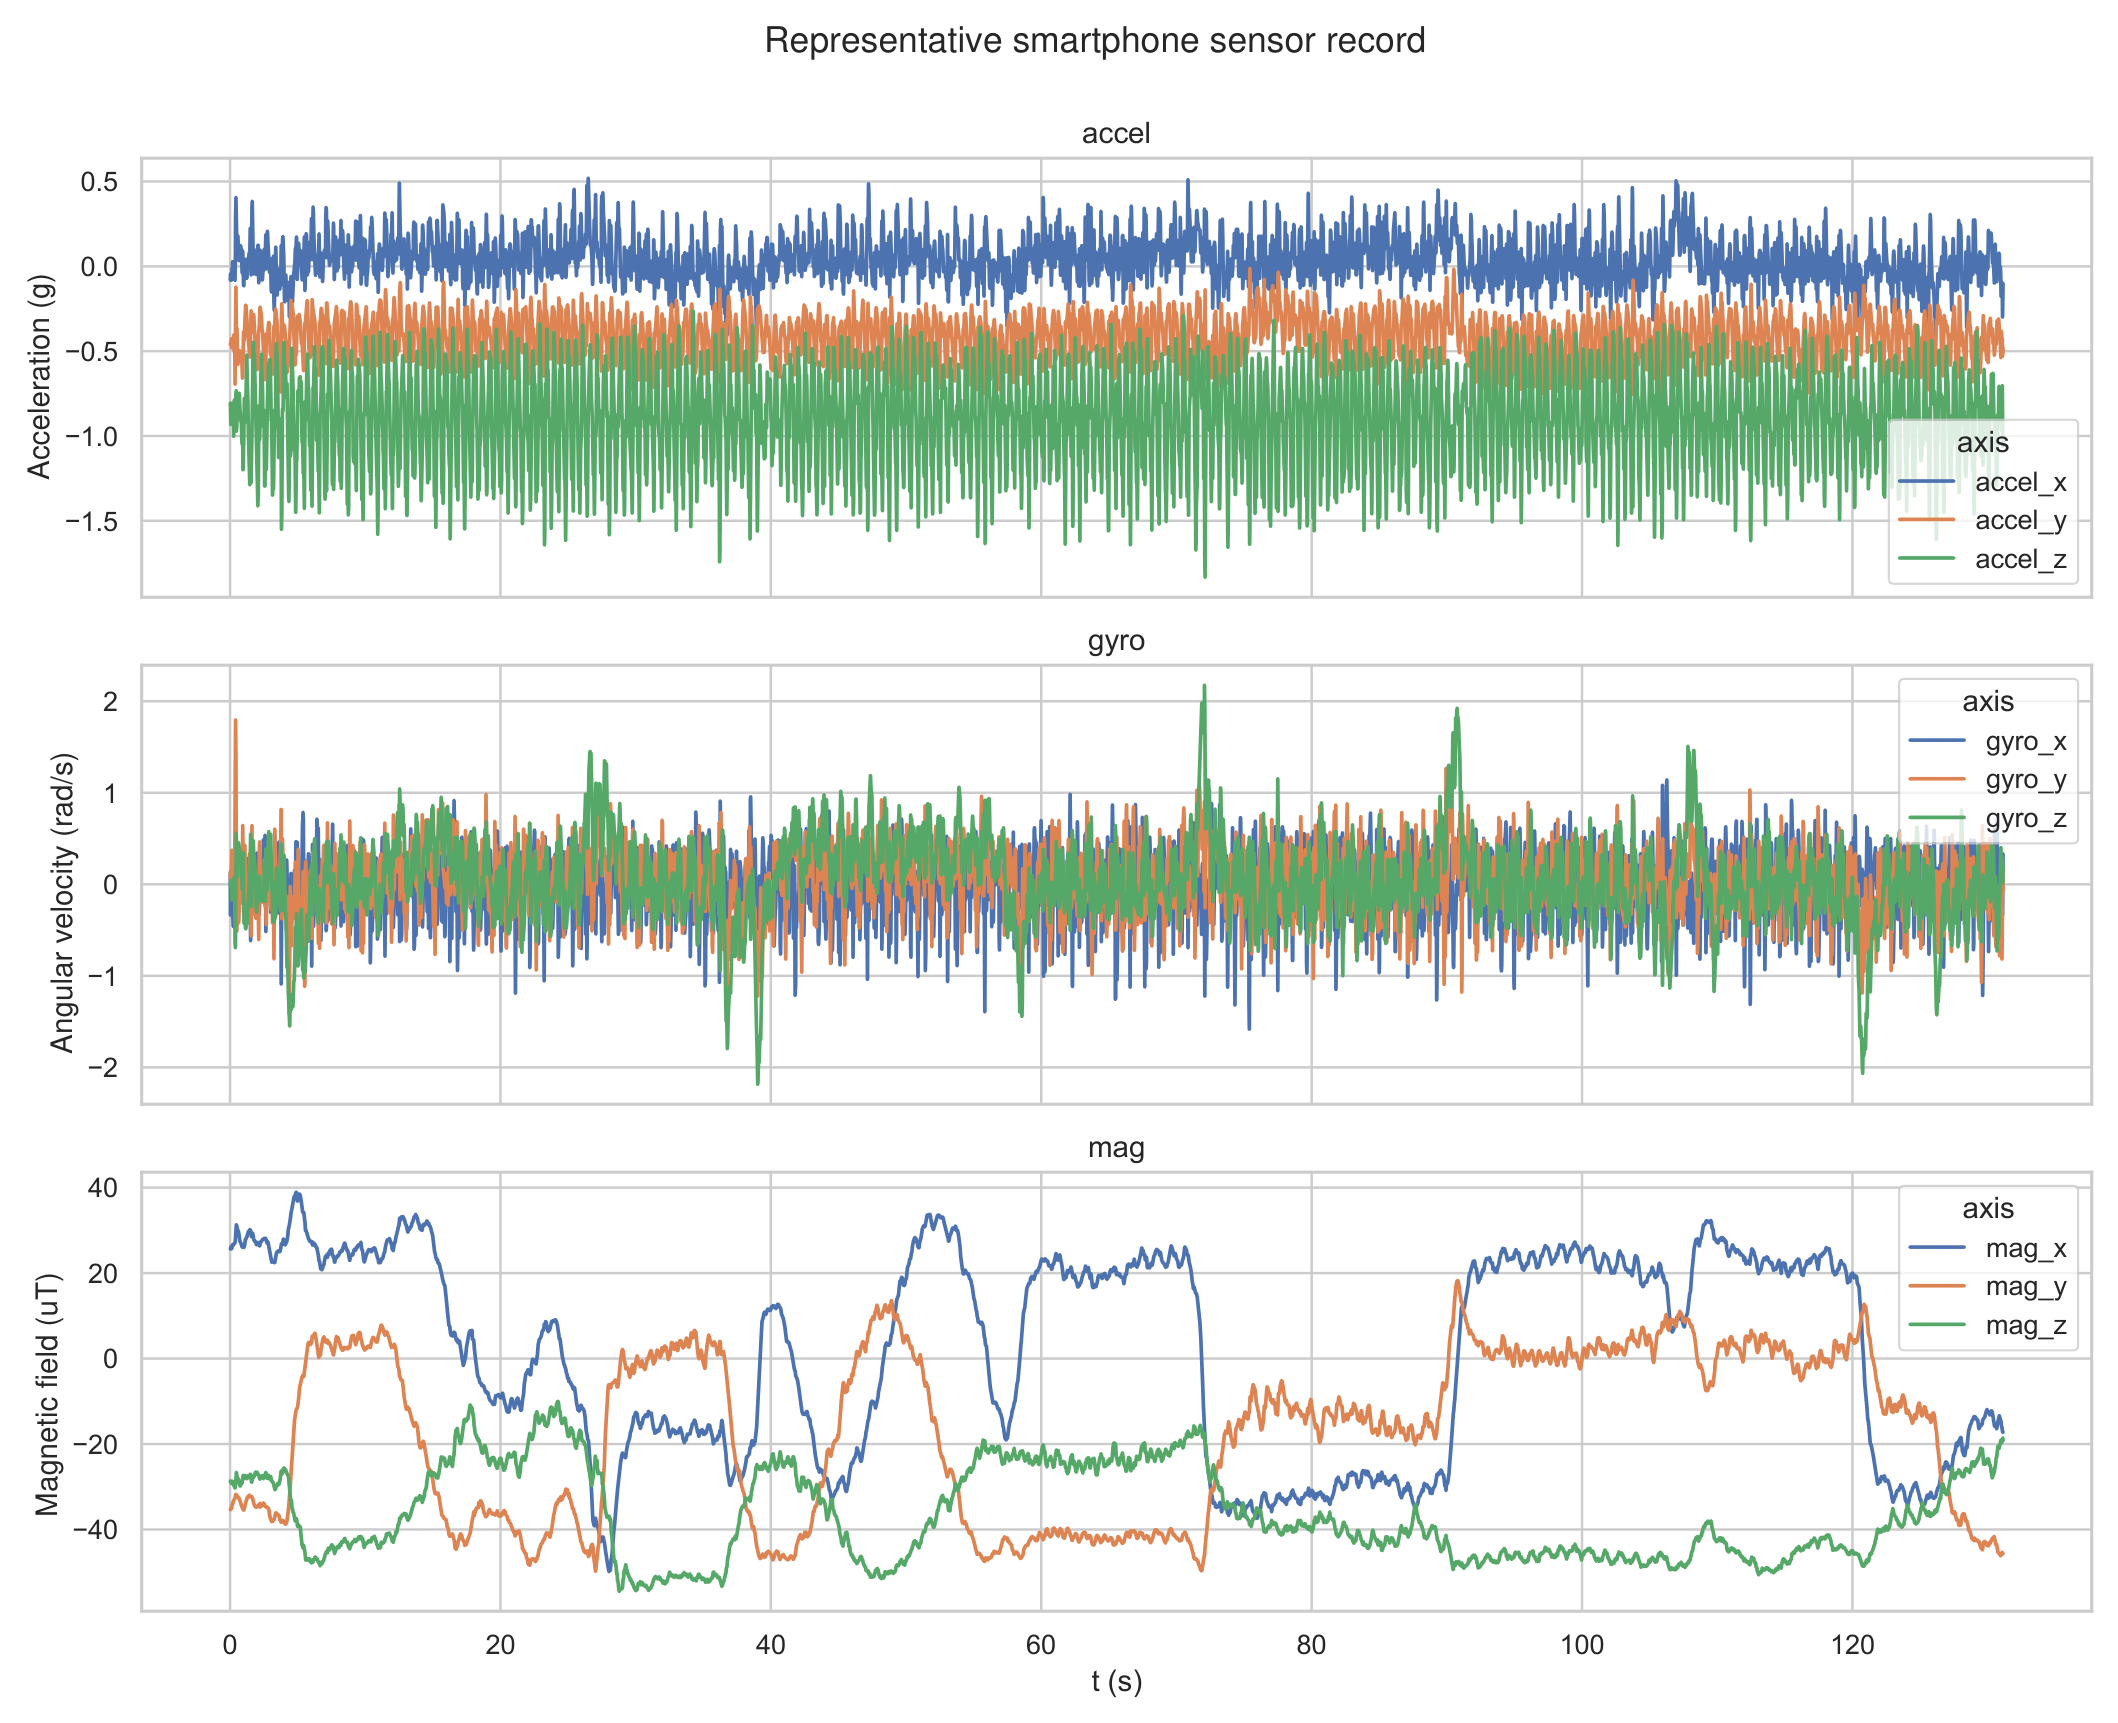Click the accel_x legend entry
Image resolution: width=2118 pixels, height=1723 pixels.
[1983, 482]
